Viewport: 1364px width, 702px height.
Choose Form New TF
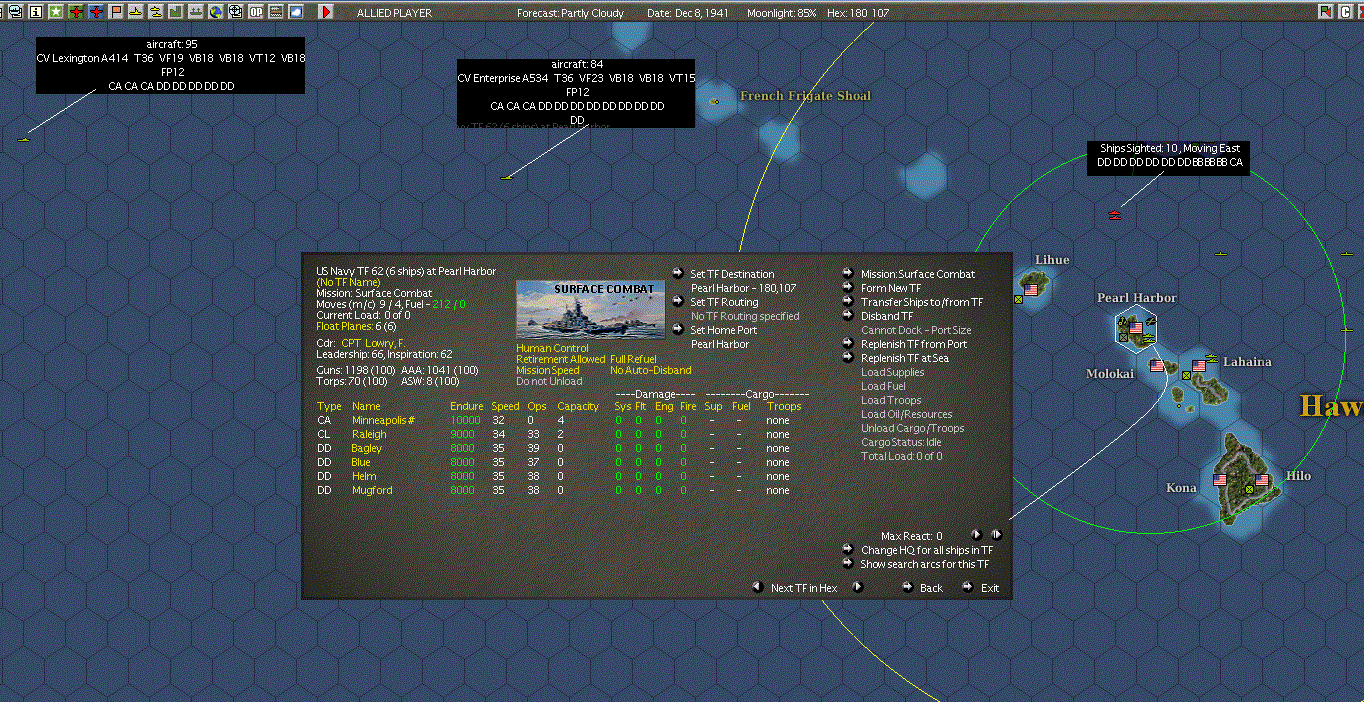891,288
